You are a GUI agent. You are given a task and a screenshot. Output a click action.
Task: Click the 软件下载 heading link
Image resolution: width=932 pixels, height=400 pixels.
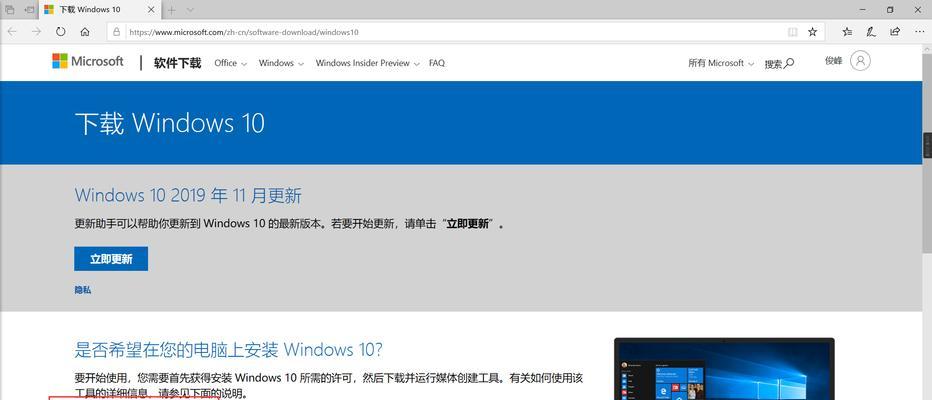point(177,63)
